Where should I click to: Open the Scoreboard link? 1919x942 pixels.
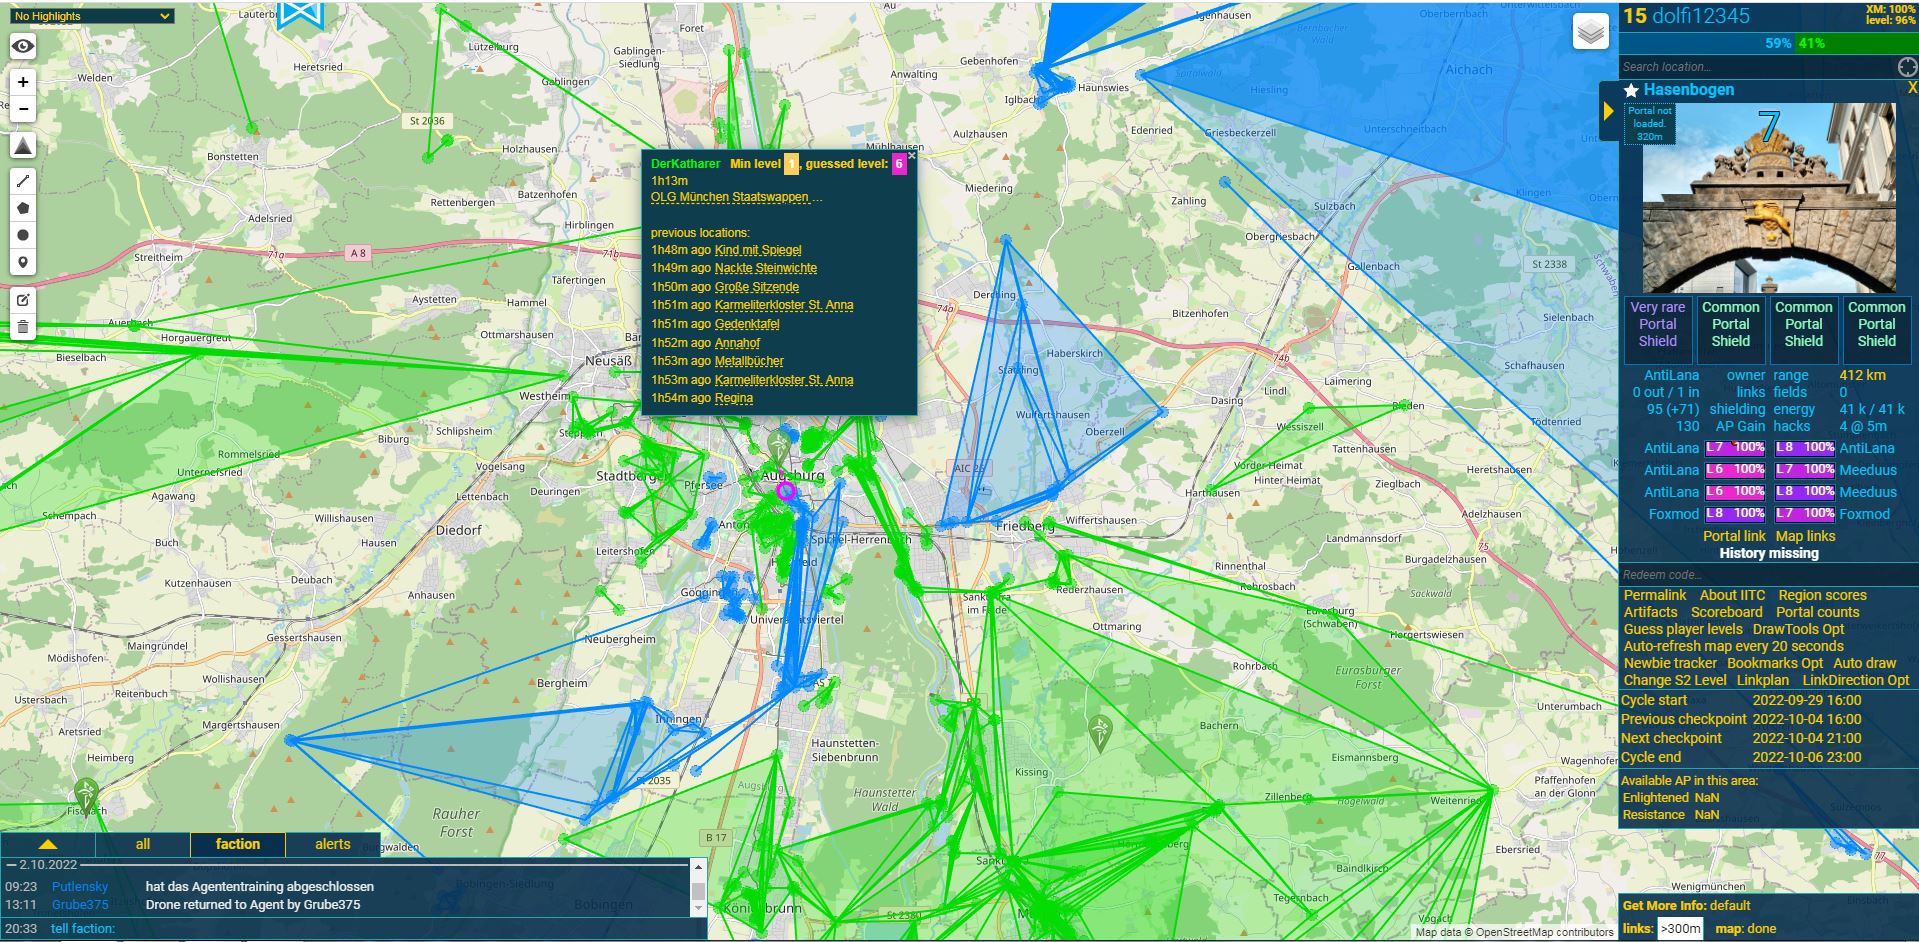[x=1726, y=612]
